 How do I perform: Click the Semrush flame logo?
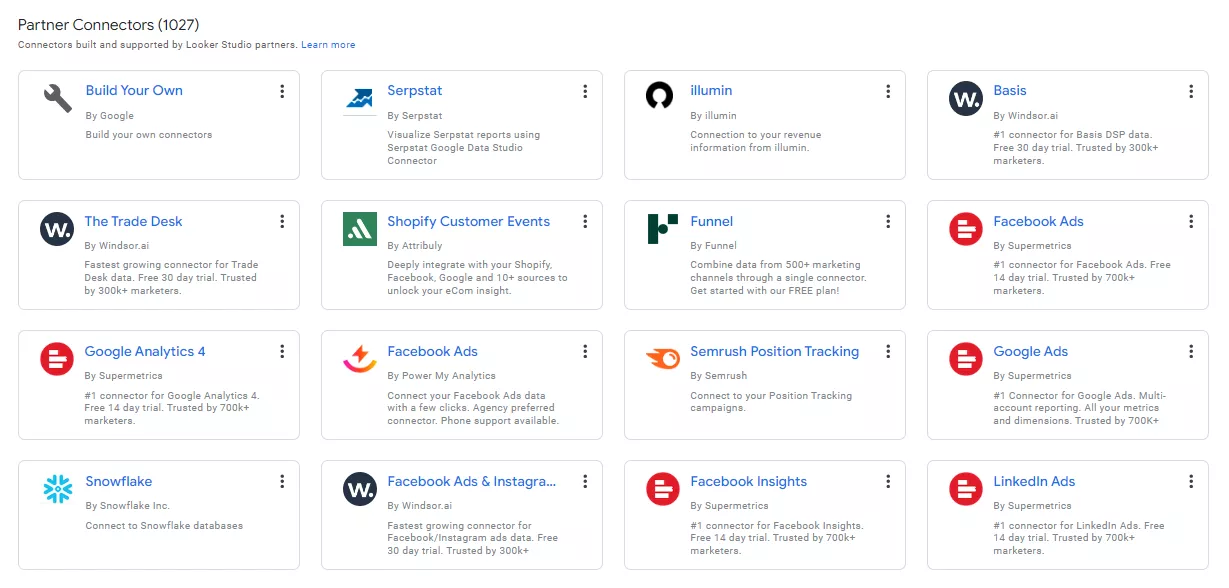pyautogui.click(x=662, y=358)
